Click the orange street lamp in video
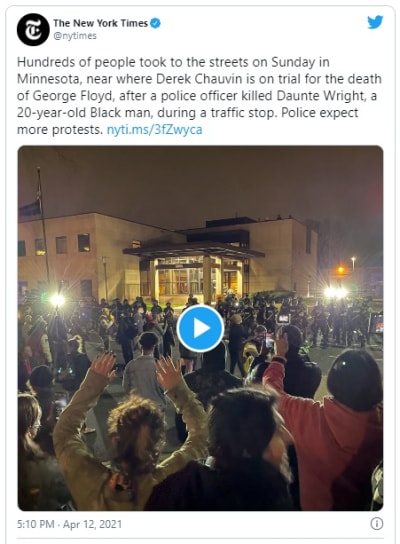The image size is (400, 544). [340, 270]
